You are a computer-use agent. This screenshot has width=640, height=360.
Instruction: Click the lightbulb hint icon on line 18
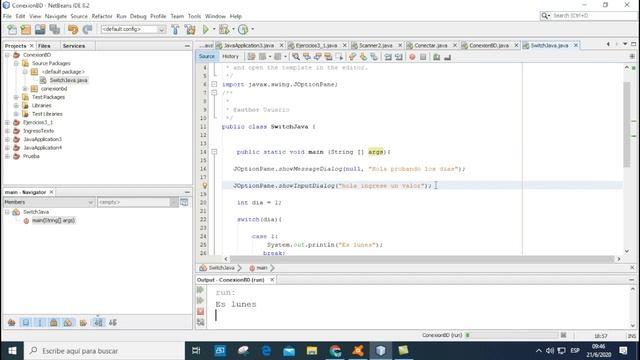(205, 186)
